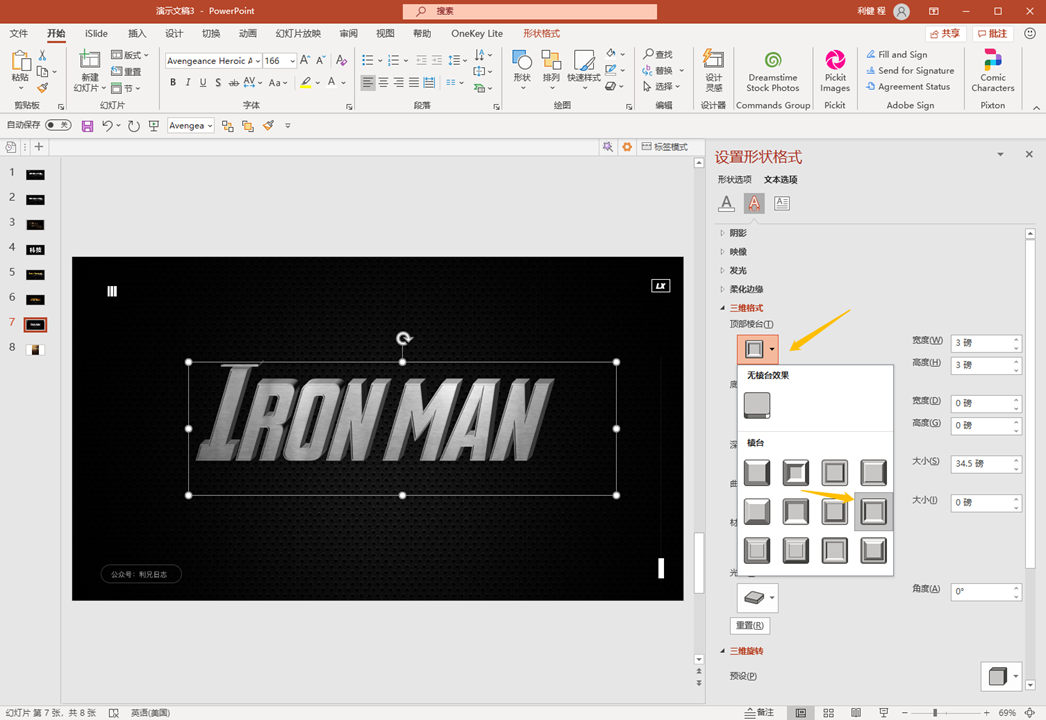Viewport: 1046px width, 720px height.
Task: Toggle center text alignment
Action: 383,82
